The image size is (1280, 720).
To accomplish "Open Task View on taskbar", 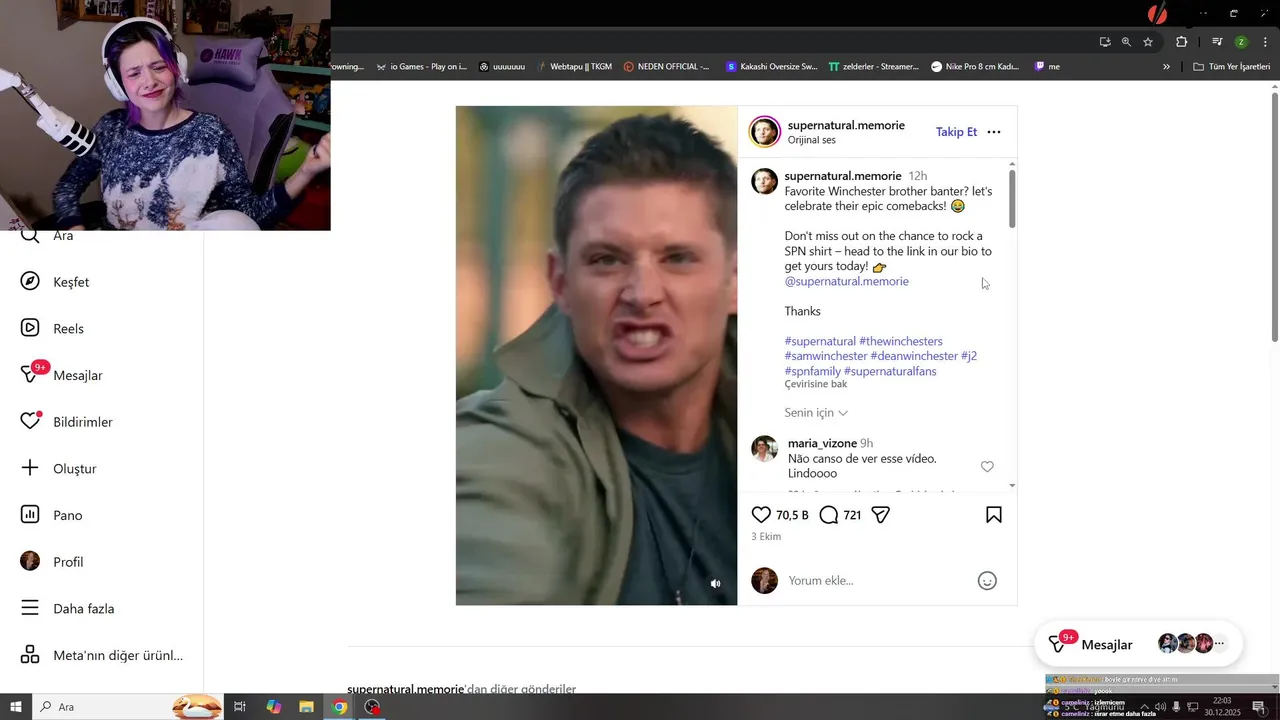I will coord(240,707).
